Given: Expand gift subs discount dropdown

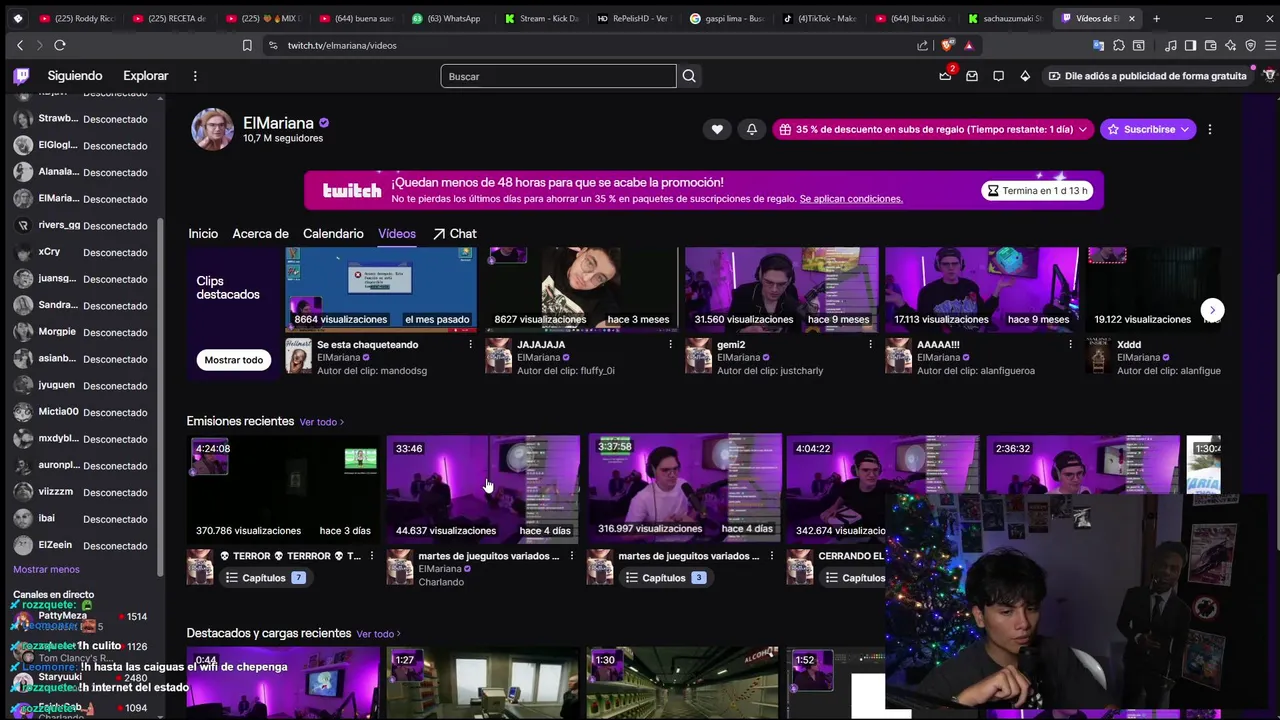Looking at the screenshot, I should (1082, 129).
